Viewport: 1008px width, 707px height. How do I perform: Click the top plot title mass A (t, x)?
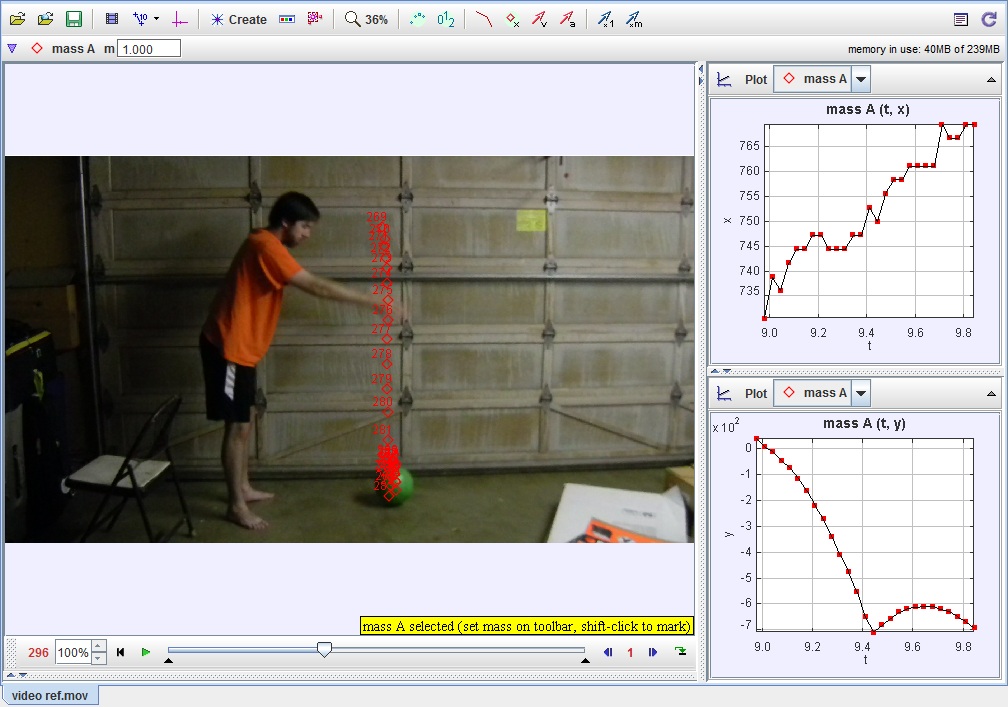pyautogui.click(x=867, y=109)
